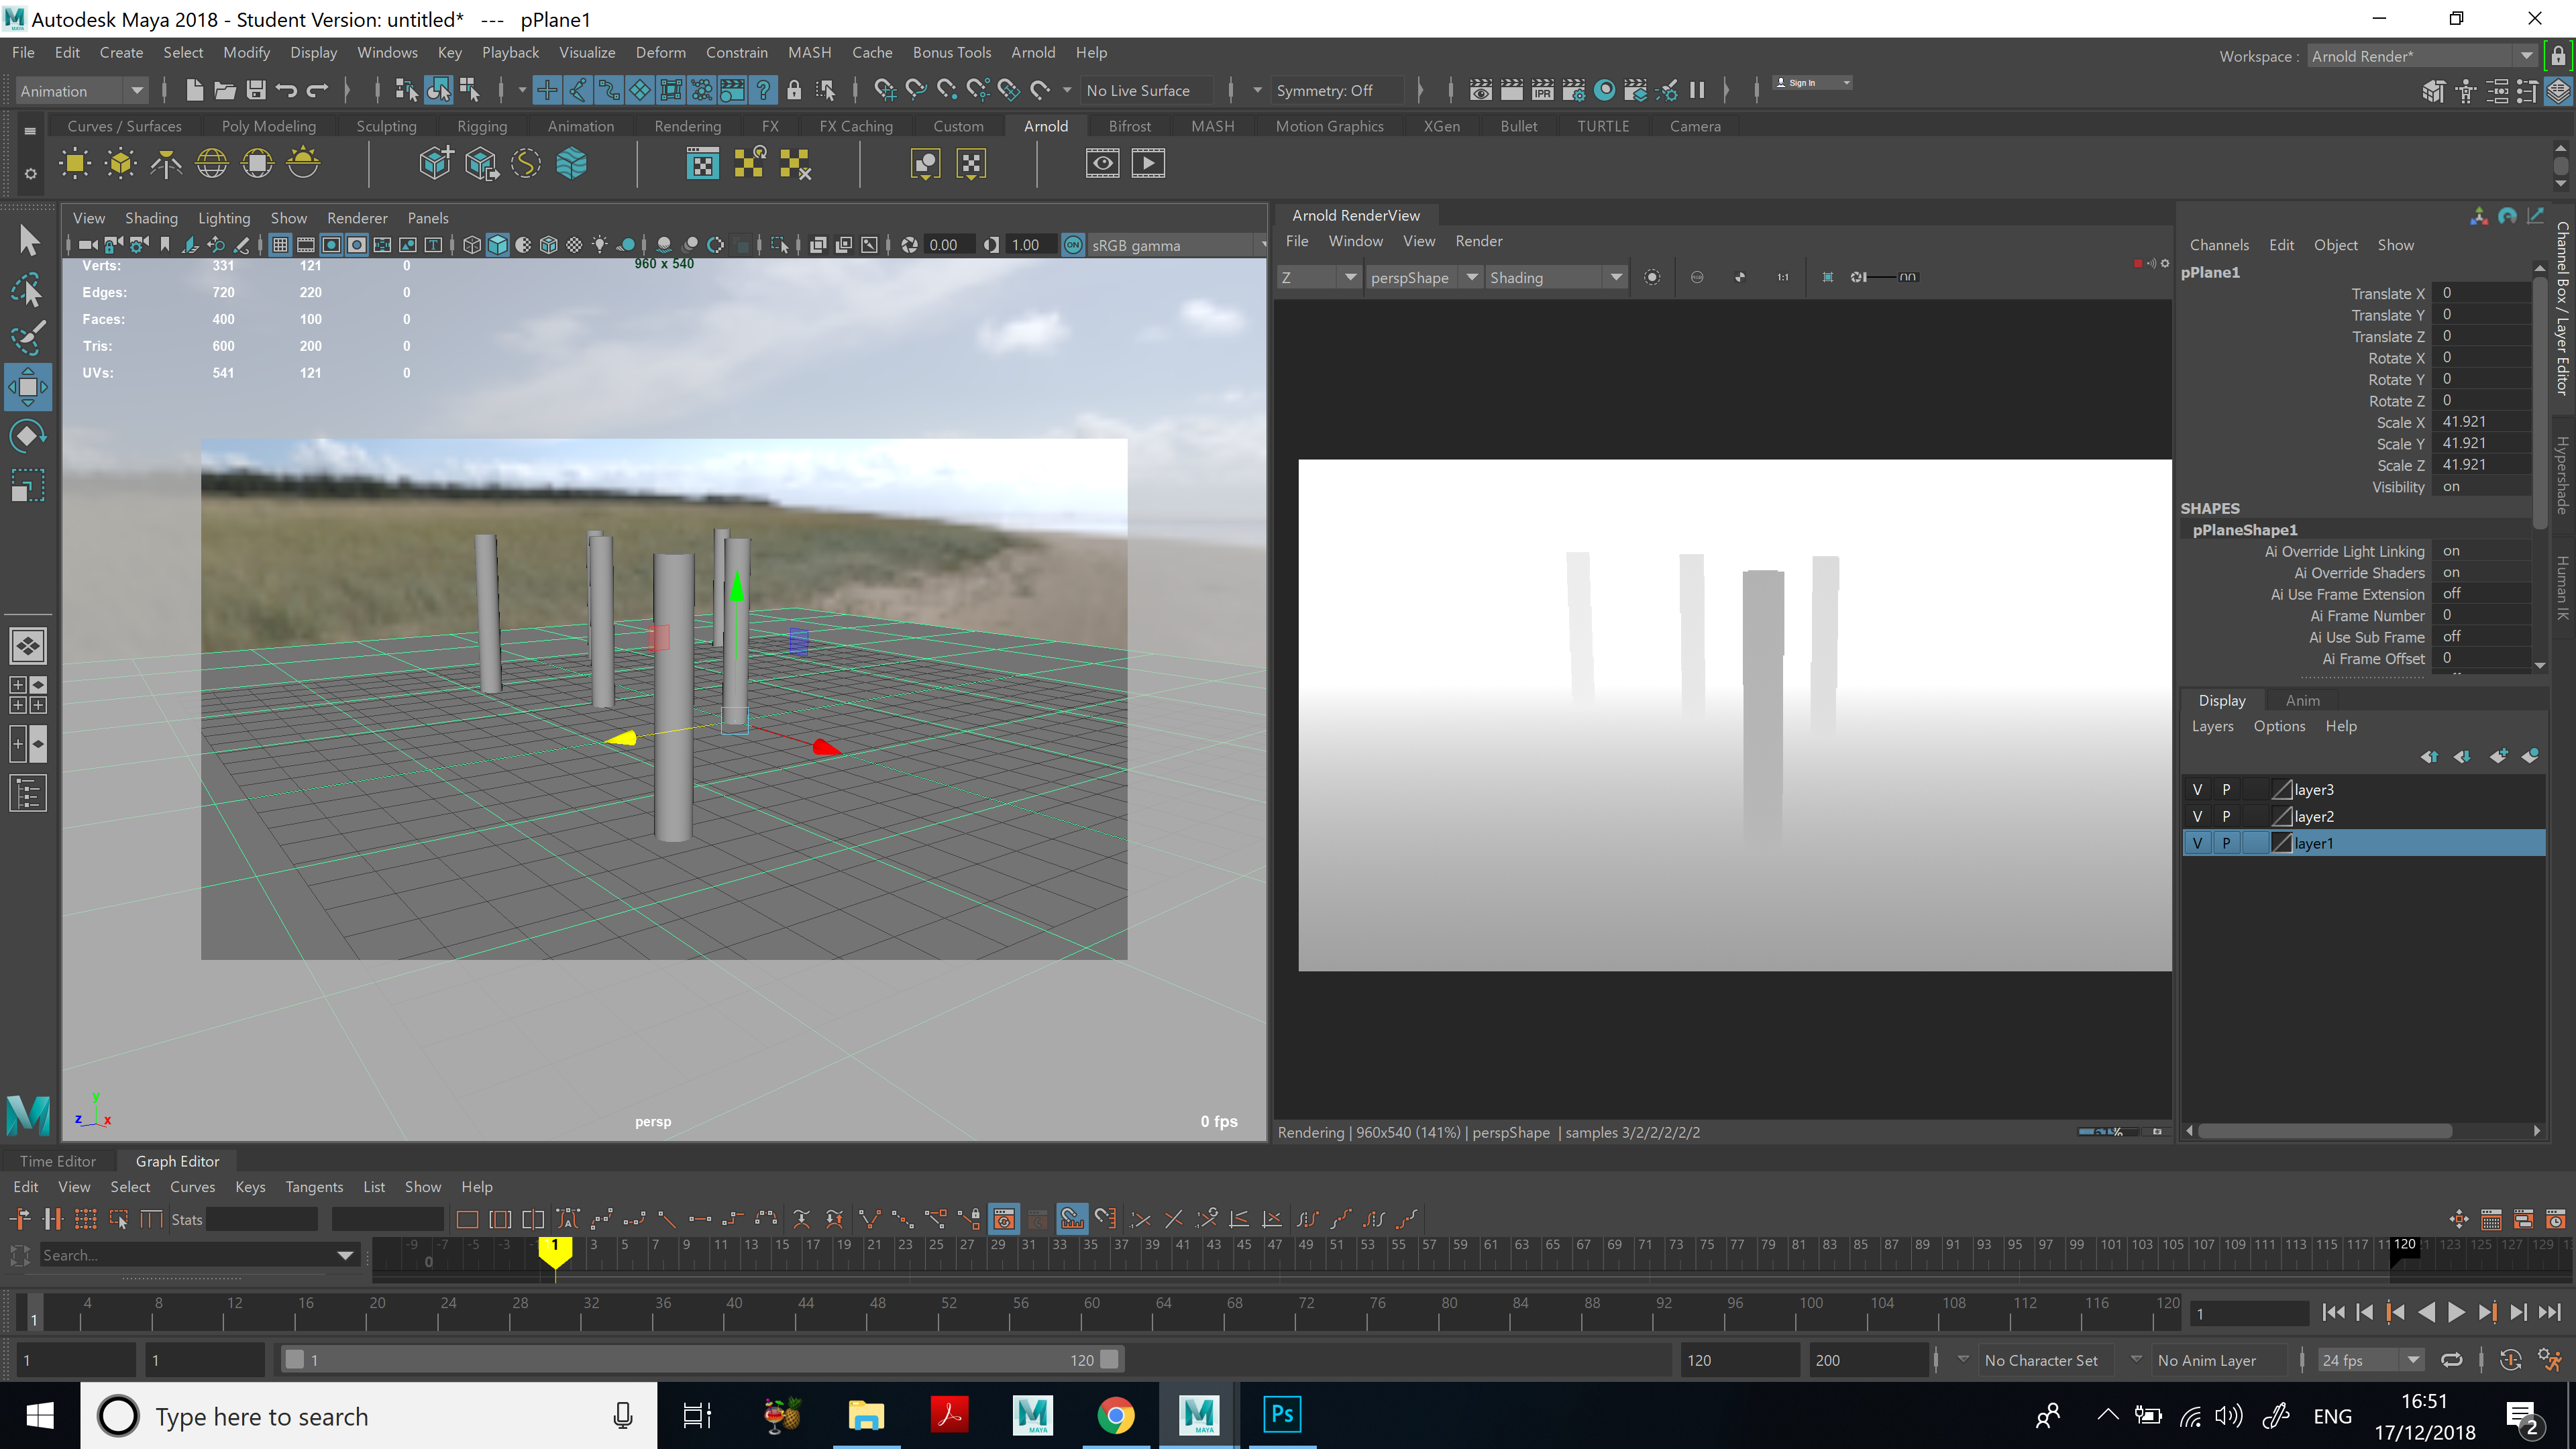The image size is (2576, 1449).
Task: Create an Arnold area light
Action: click(x=75, y=163)
